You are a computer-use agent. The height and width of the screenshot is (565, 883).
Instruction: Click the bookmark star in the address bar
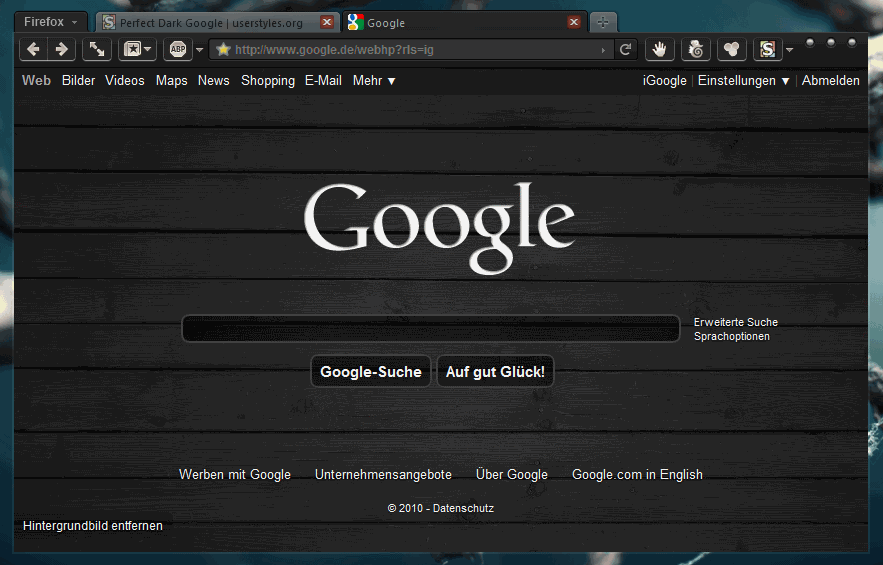coord(223,50)
